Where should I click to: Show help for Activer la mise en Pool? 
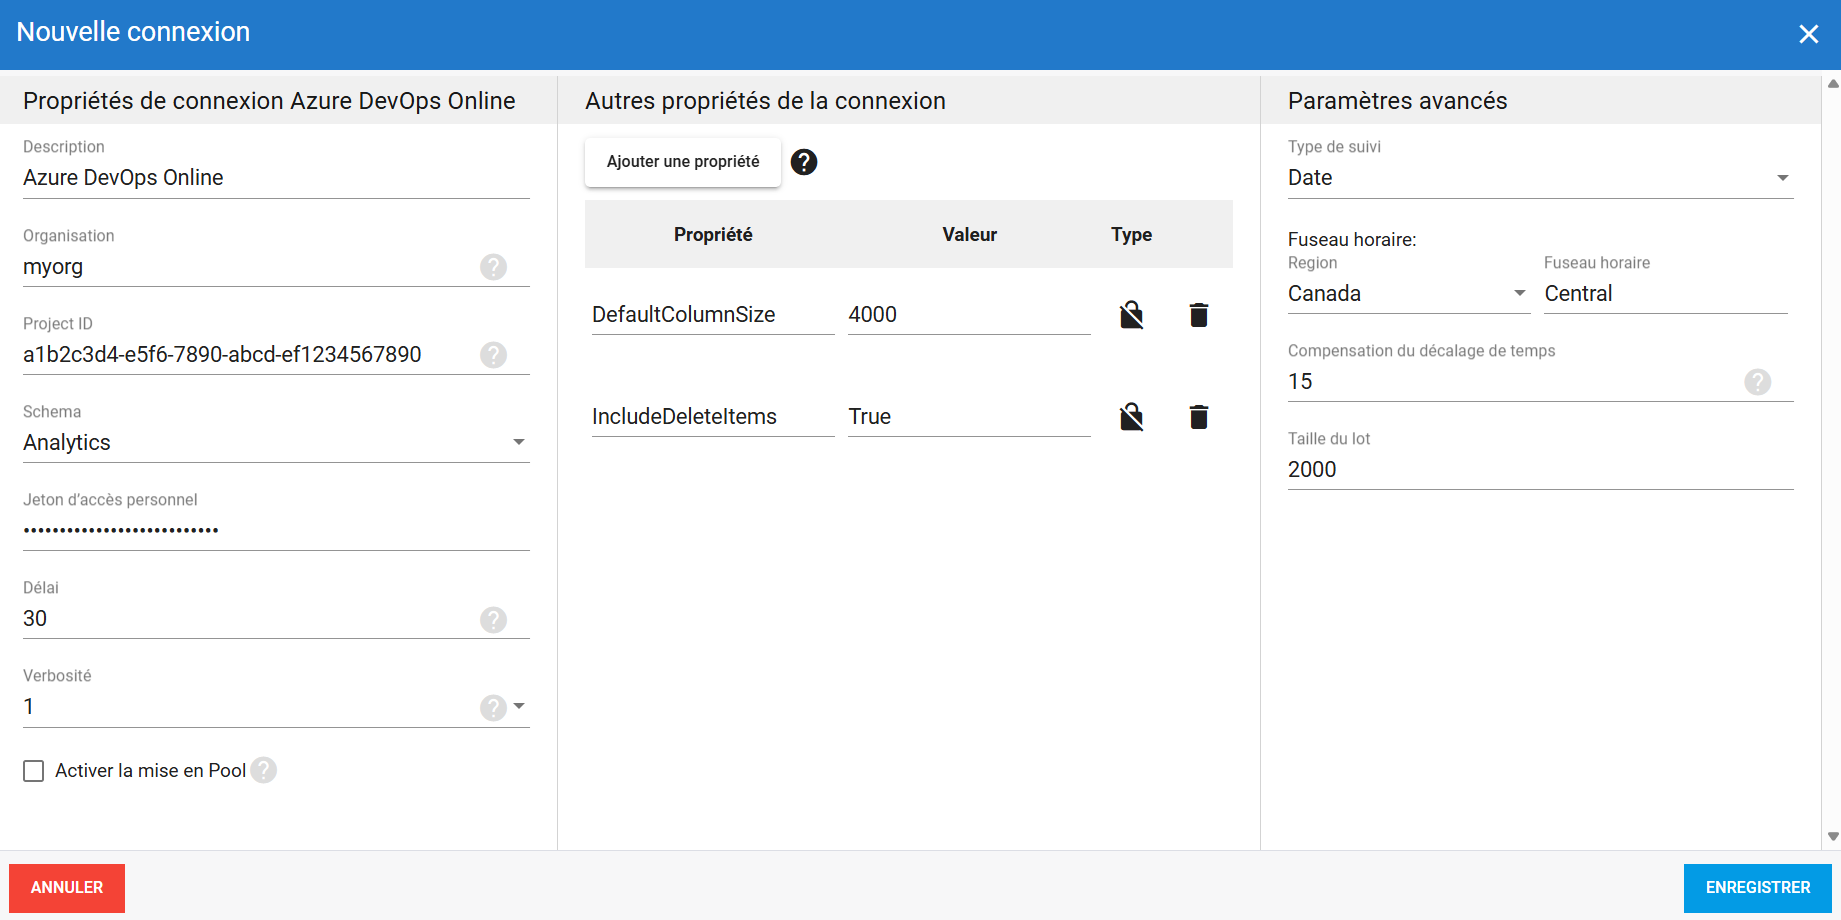click(264, 770)
